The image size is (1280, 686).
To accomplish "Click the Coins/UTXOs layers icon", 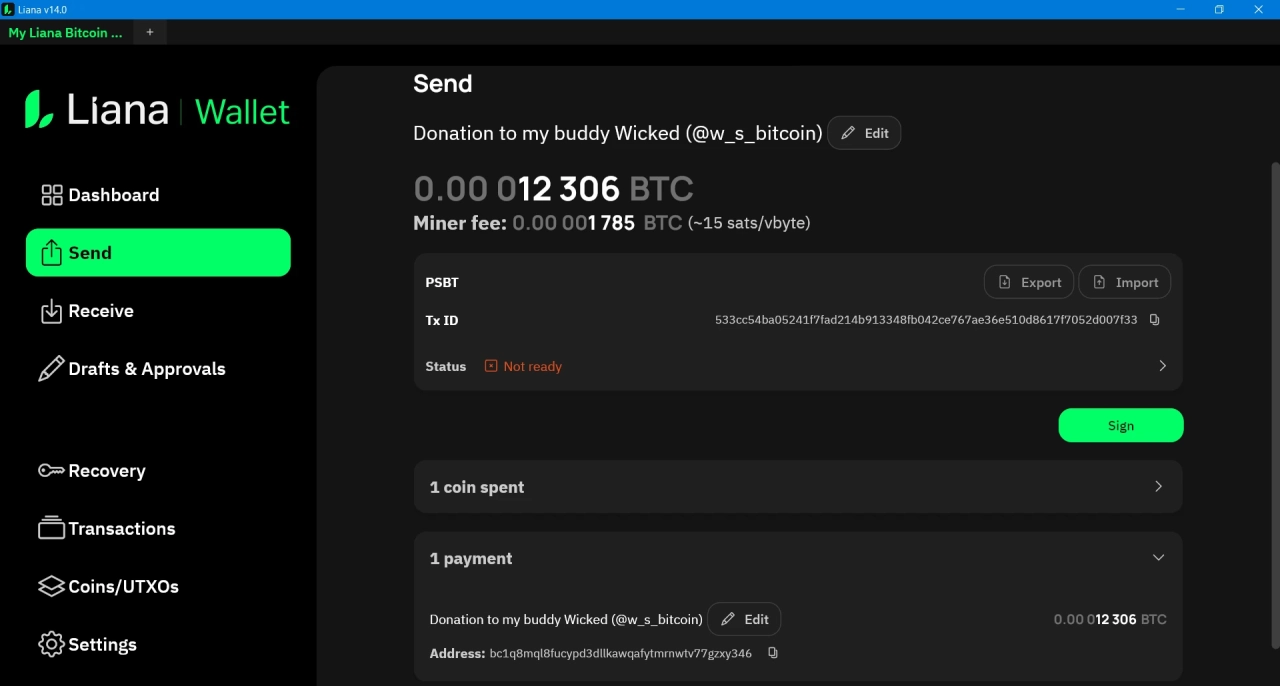I will 51,586.
